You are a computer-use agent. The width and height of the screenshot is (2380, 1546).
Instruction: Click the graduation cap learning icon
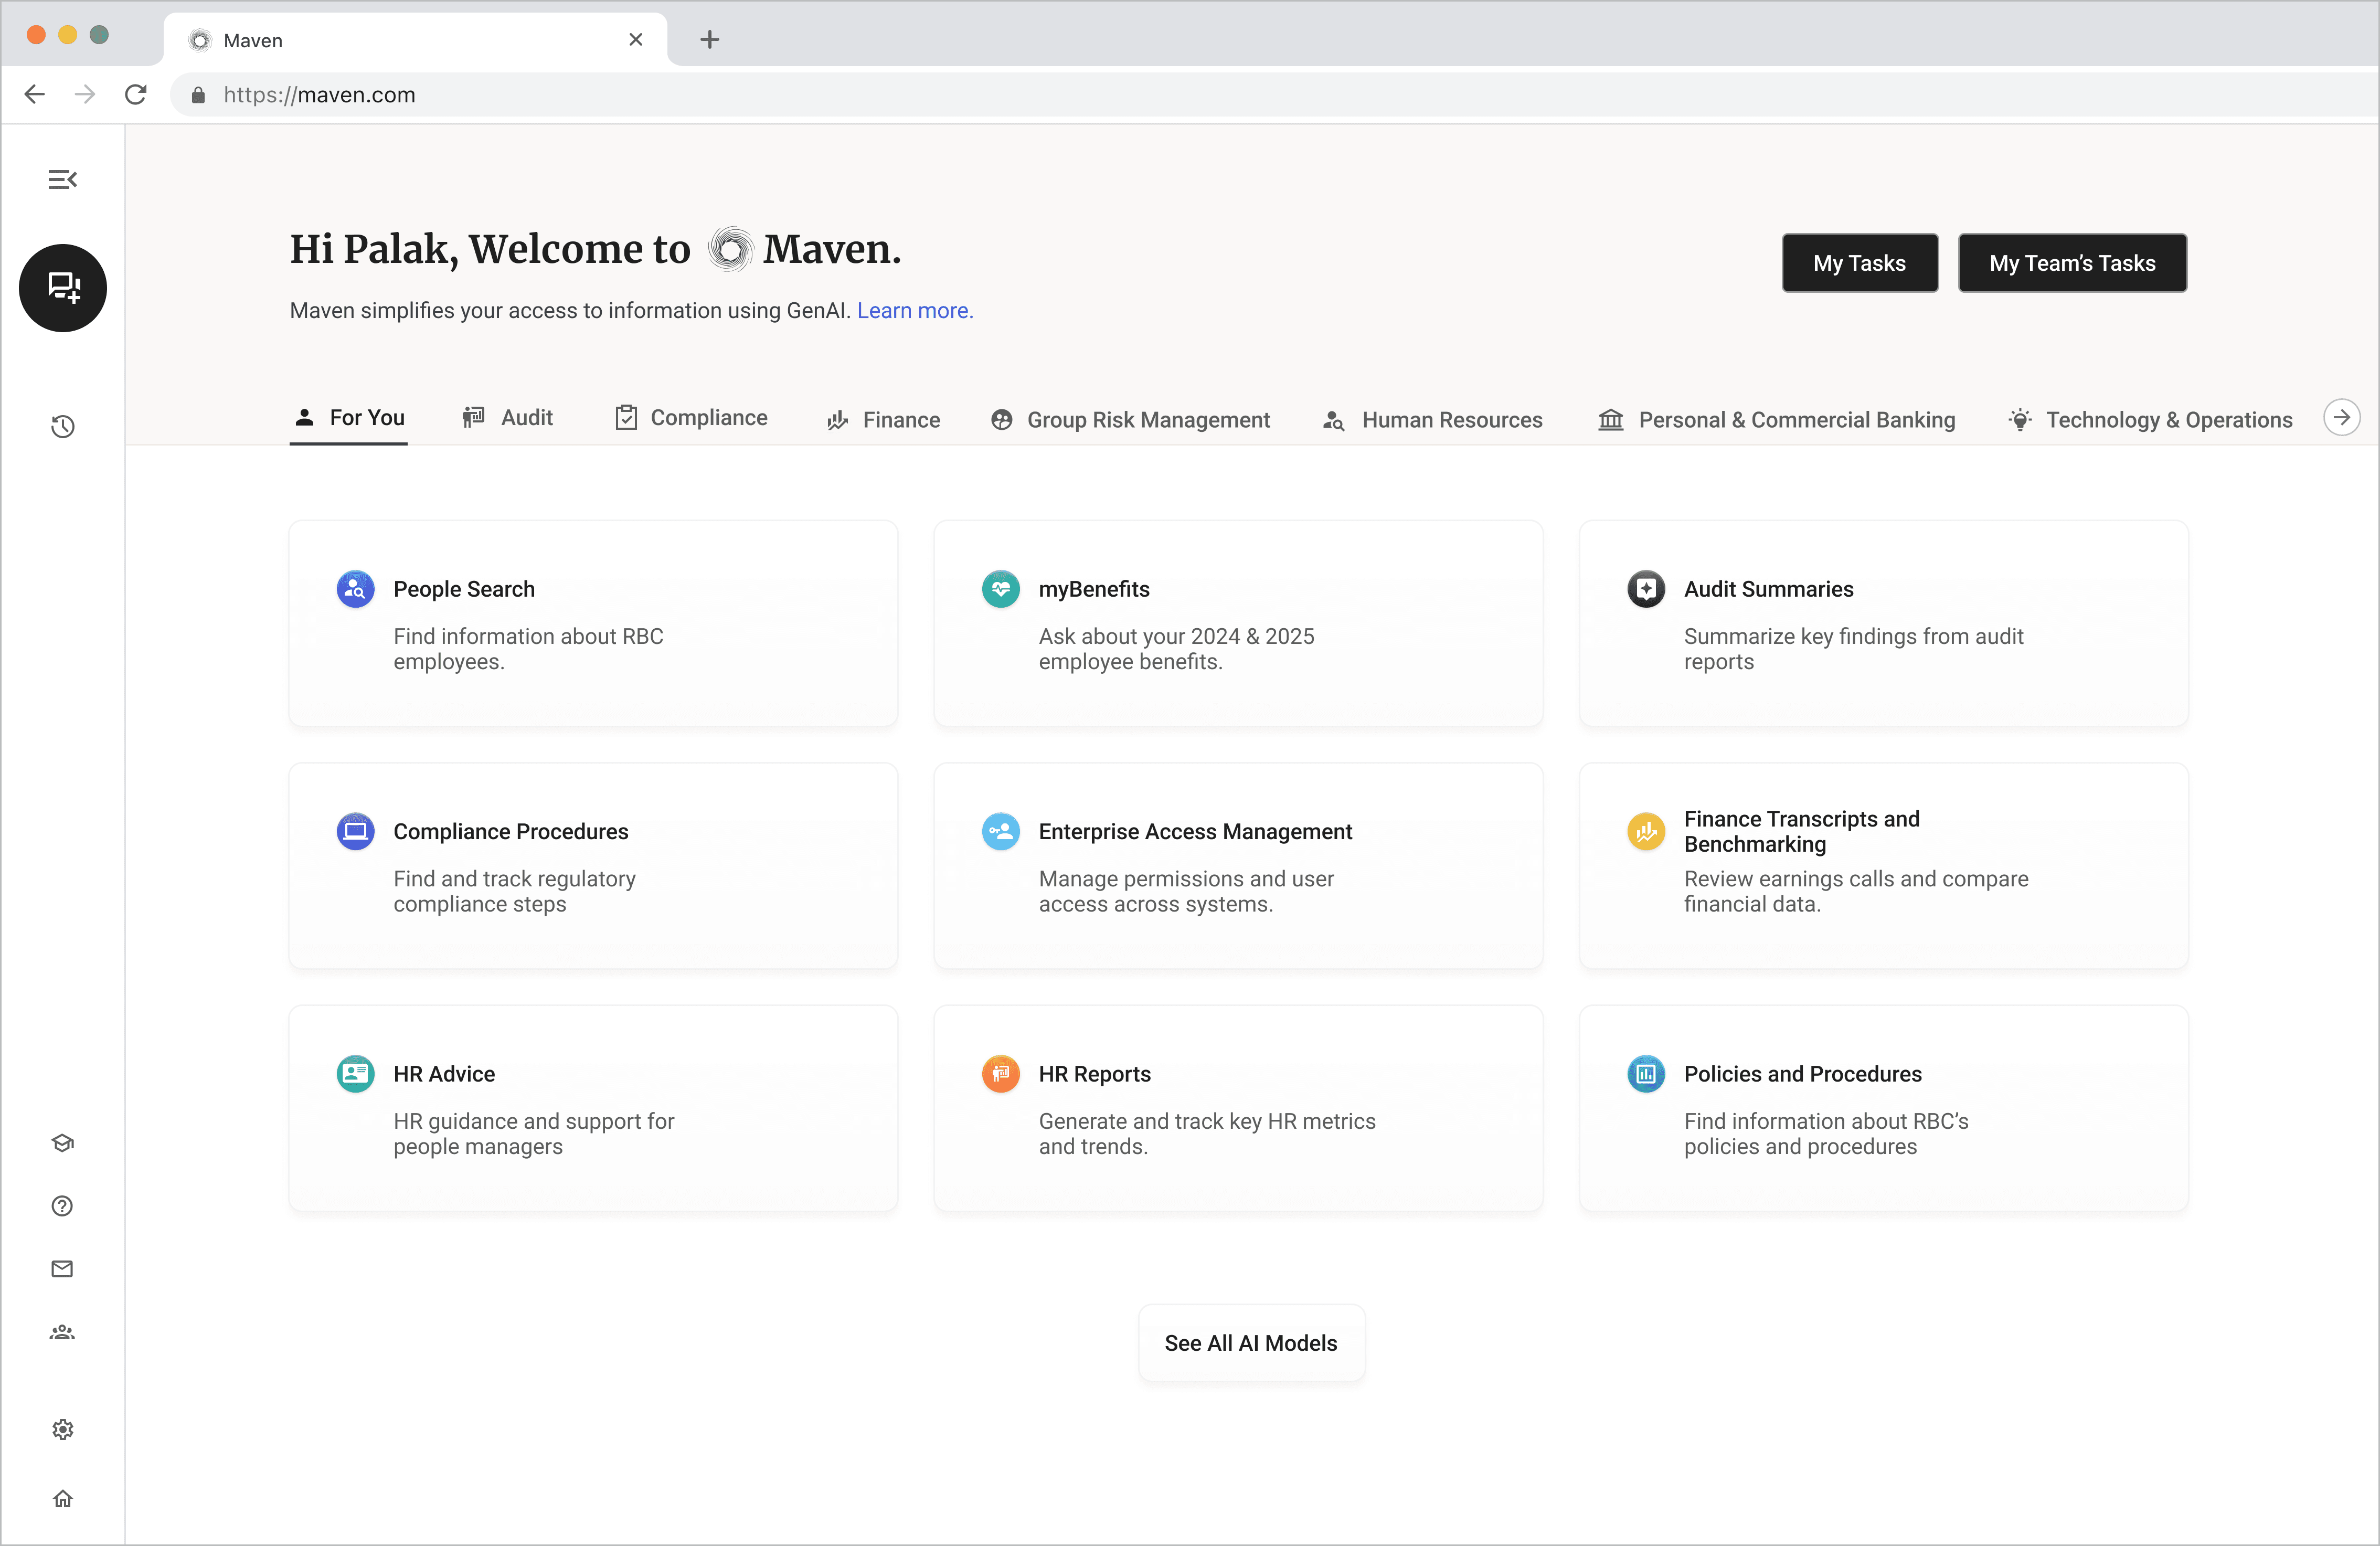63,1143
